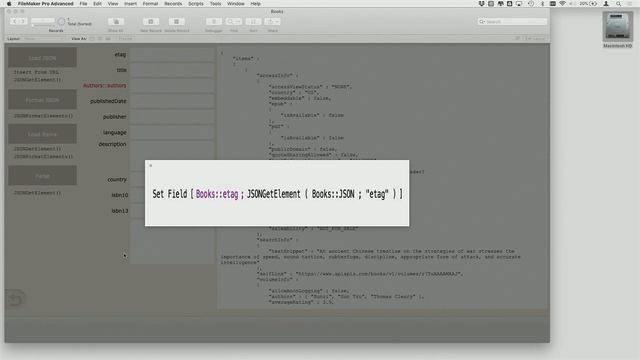
Task: Open the Format menu
Action: point(150,4)
